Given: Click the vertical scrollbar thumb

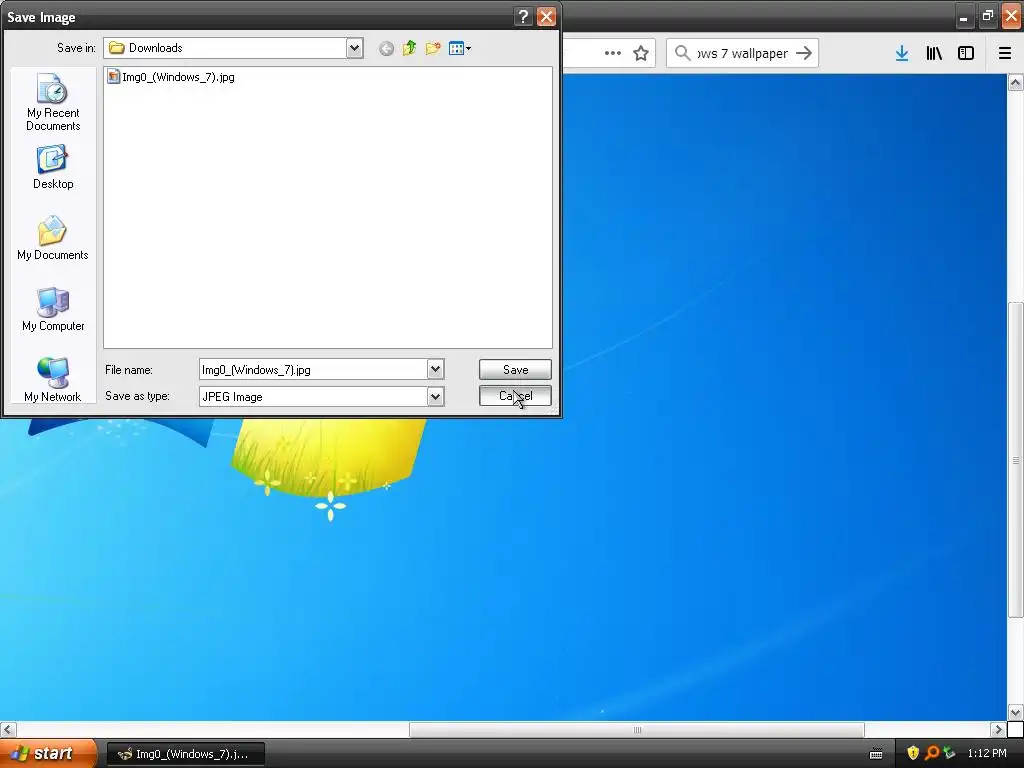Looking at the screenshot, I should pos(1016,460).
